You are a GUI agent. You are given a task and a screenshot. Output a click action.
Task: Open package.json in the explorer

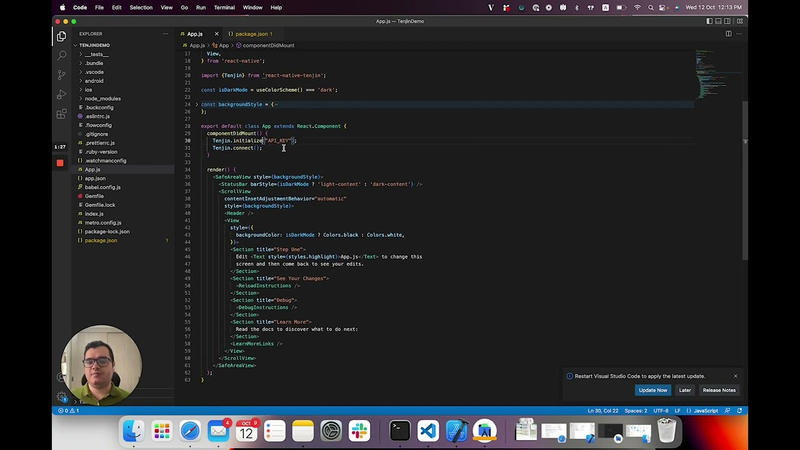click(x=101, y=240)
